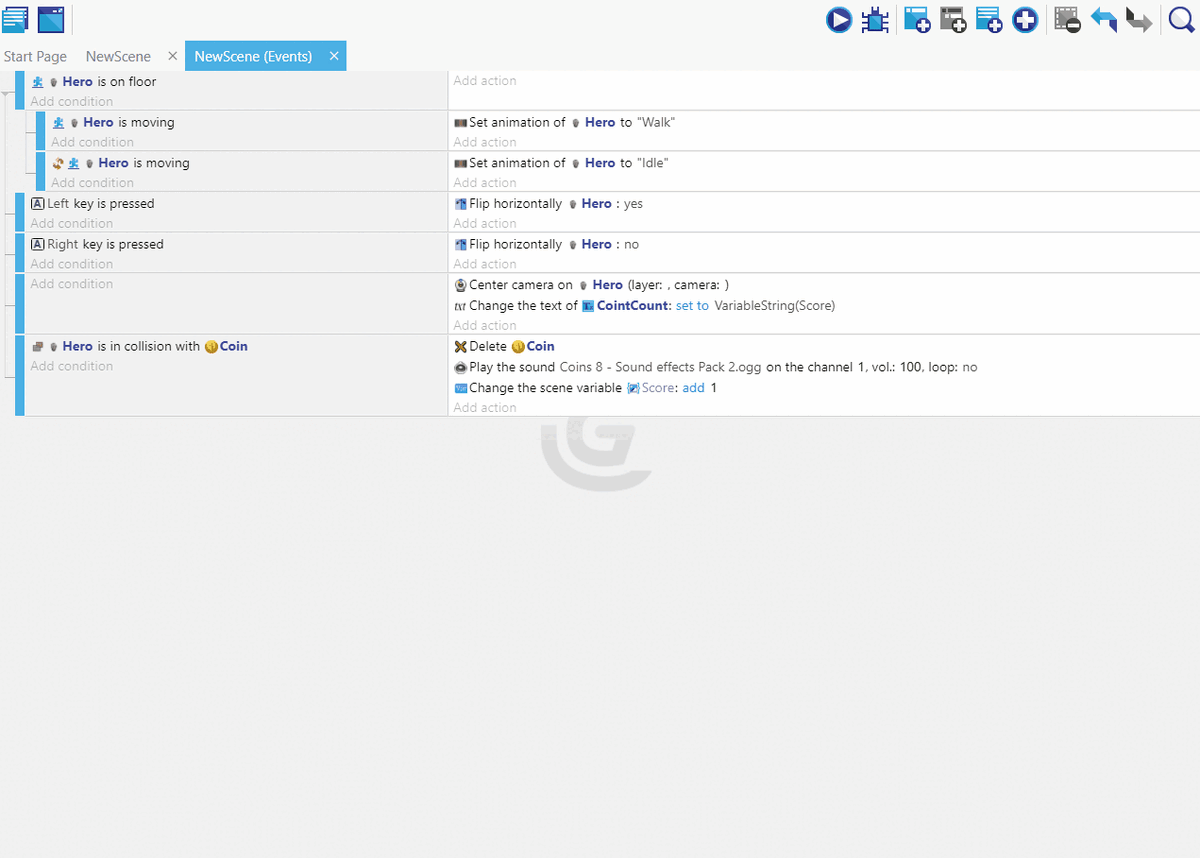The width and height of the screenshot is (1200, 858).
Task: Add condition under Hero collision with Coin
Action: coord(71,366)
